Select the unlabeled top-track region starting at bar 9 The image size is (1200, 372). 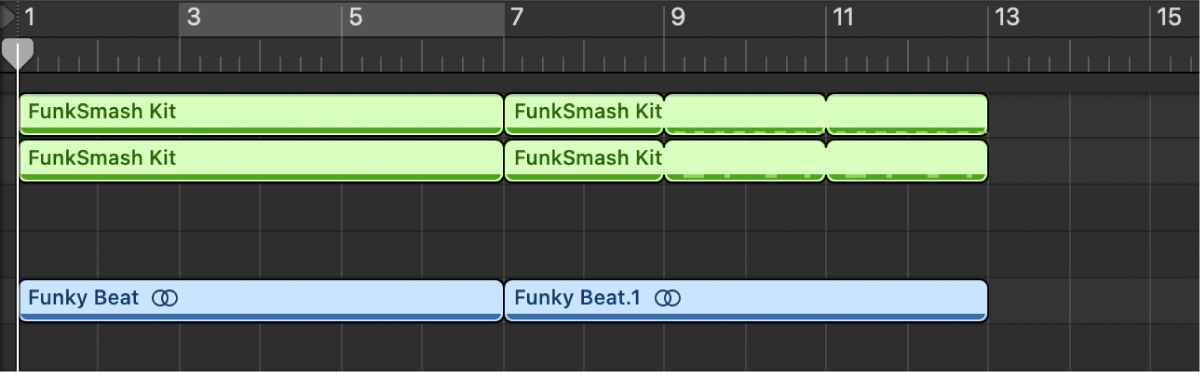click(x=746, y=114)
